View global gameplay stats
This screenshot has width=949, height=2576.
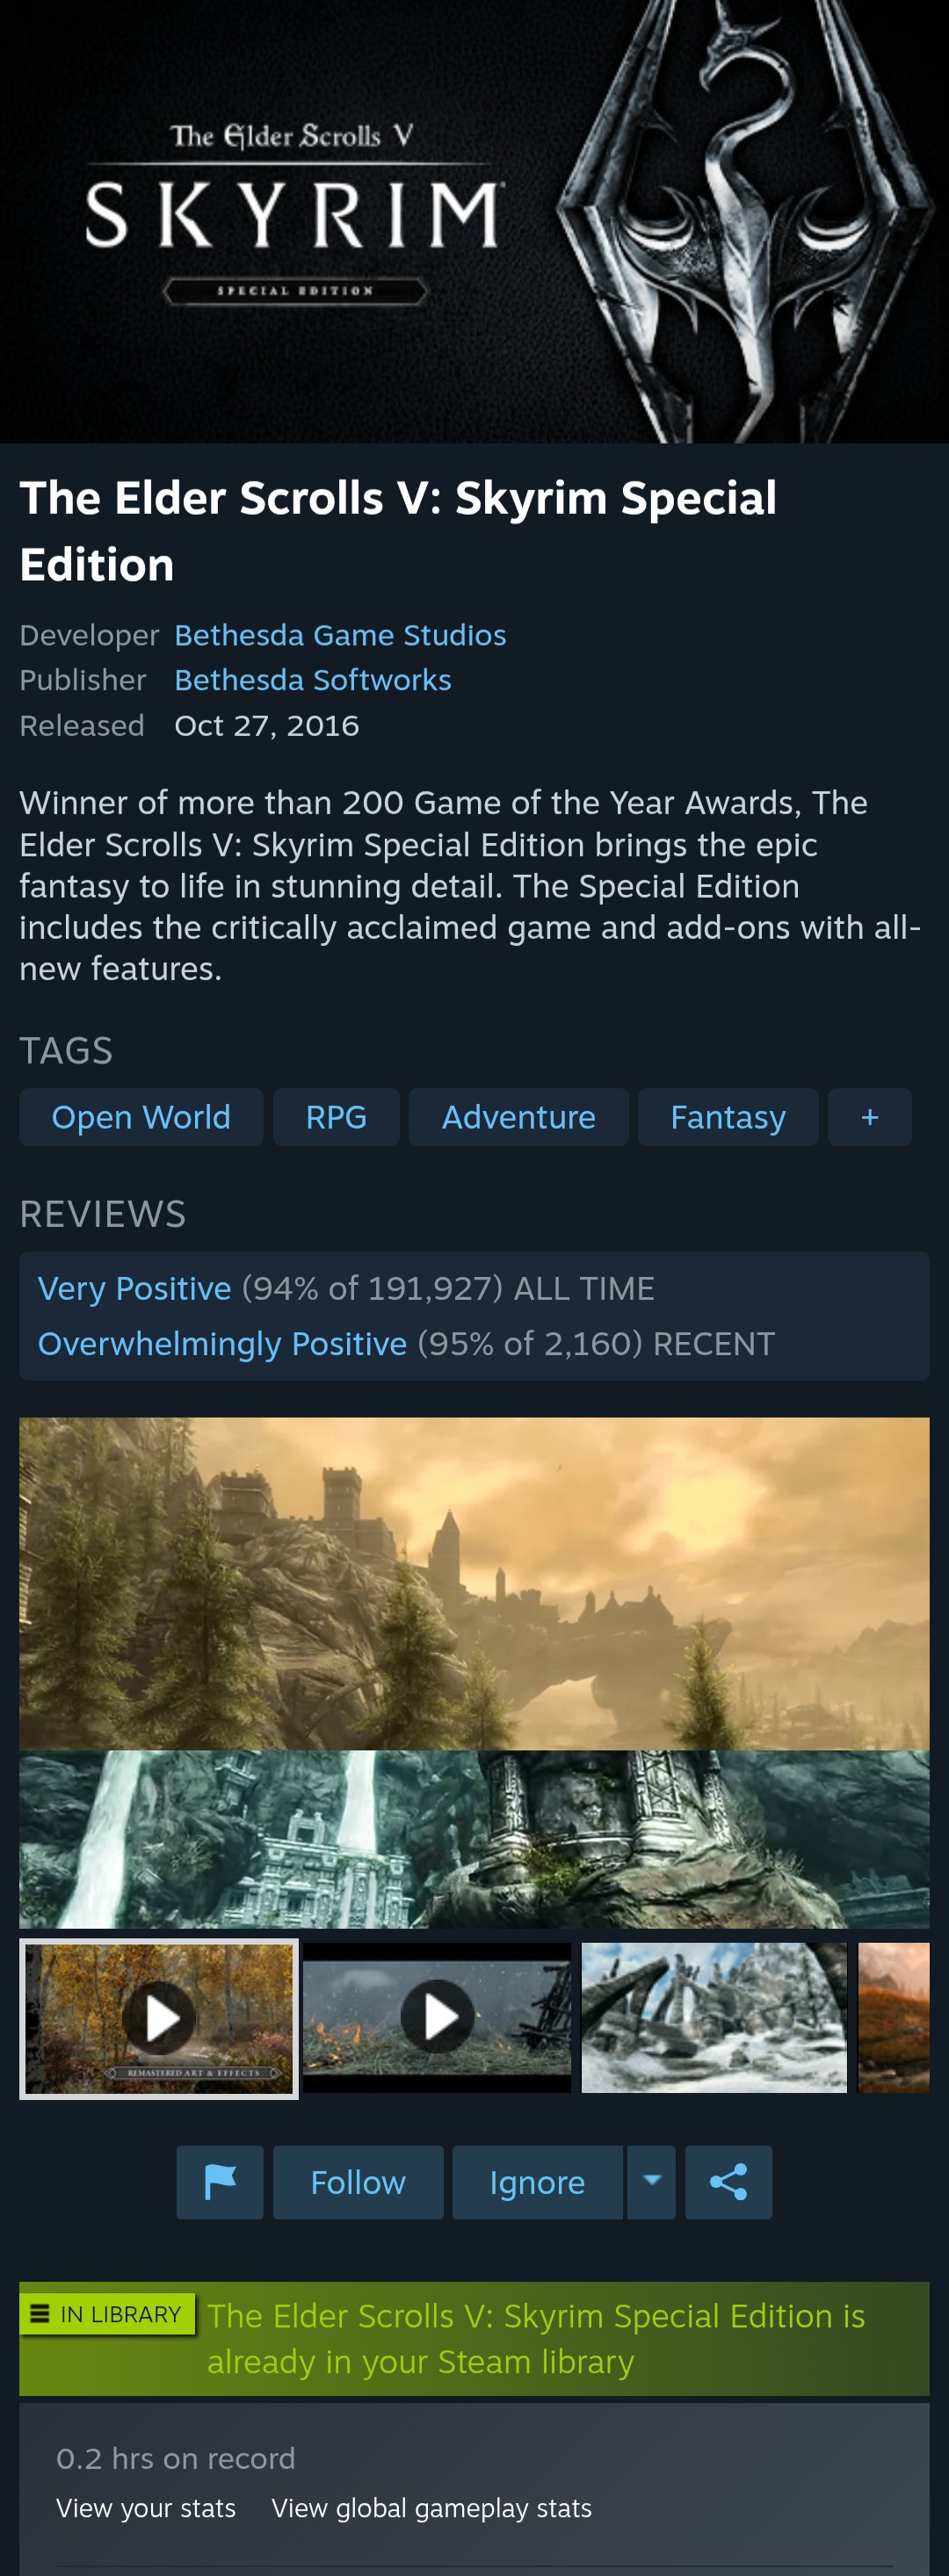point(431,2508)
